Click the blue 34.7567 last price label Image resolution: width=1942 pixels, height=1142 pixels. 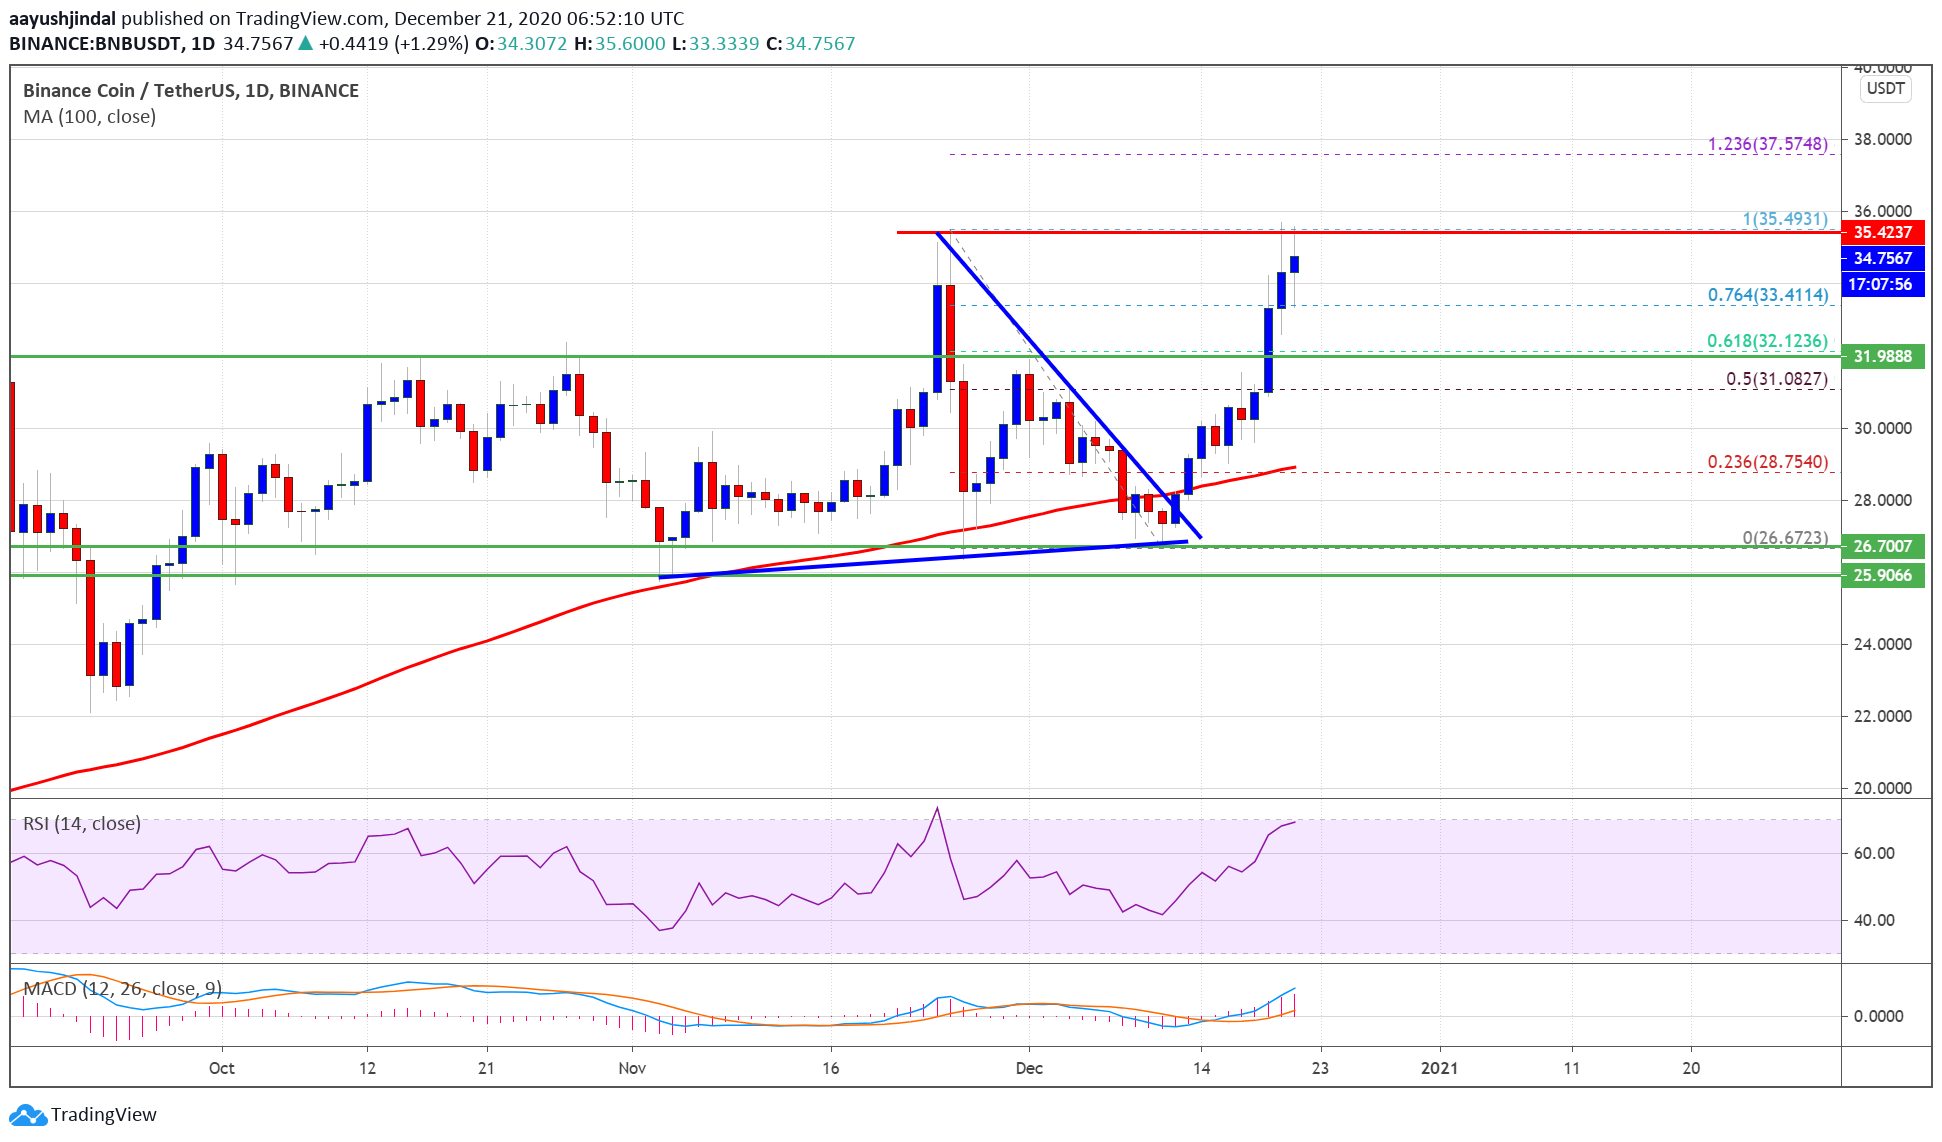(1885, 258)
